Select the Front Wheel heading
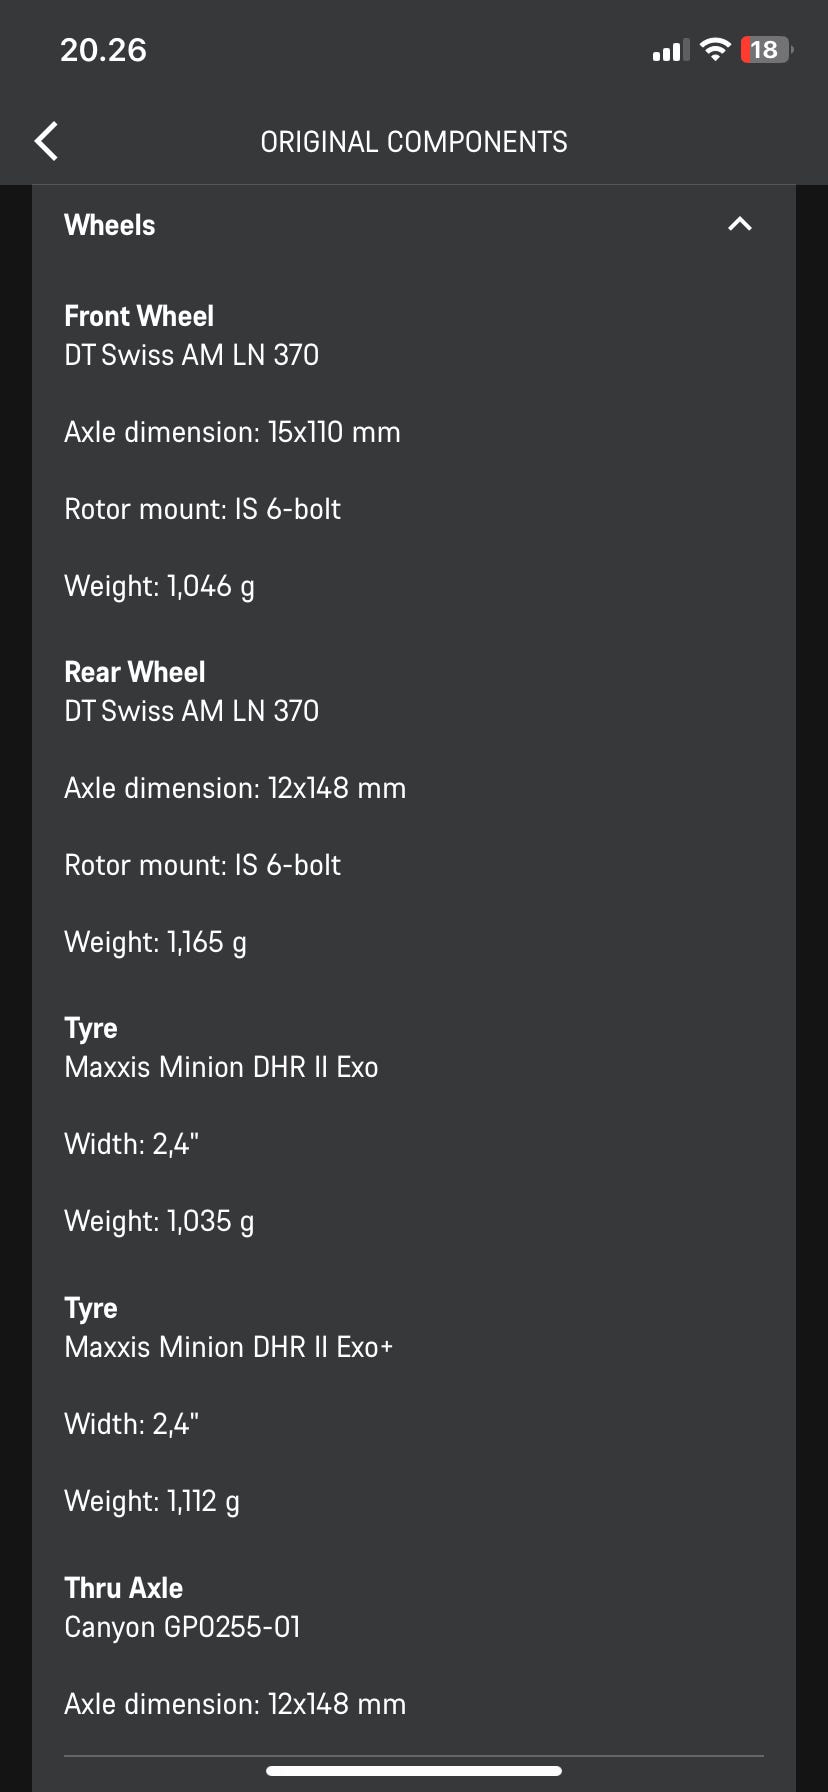Viewport: 828px width, 1792px height. point(139,316)
